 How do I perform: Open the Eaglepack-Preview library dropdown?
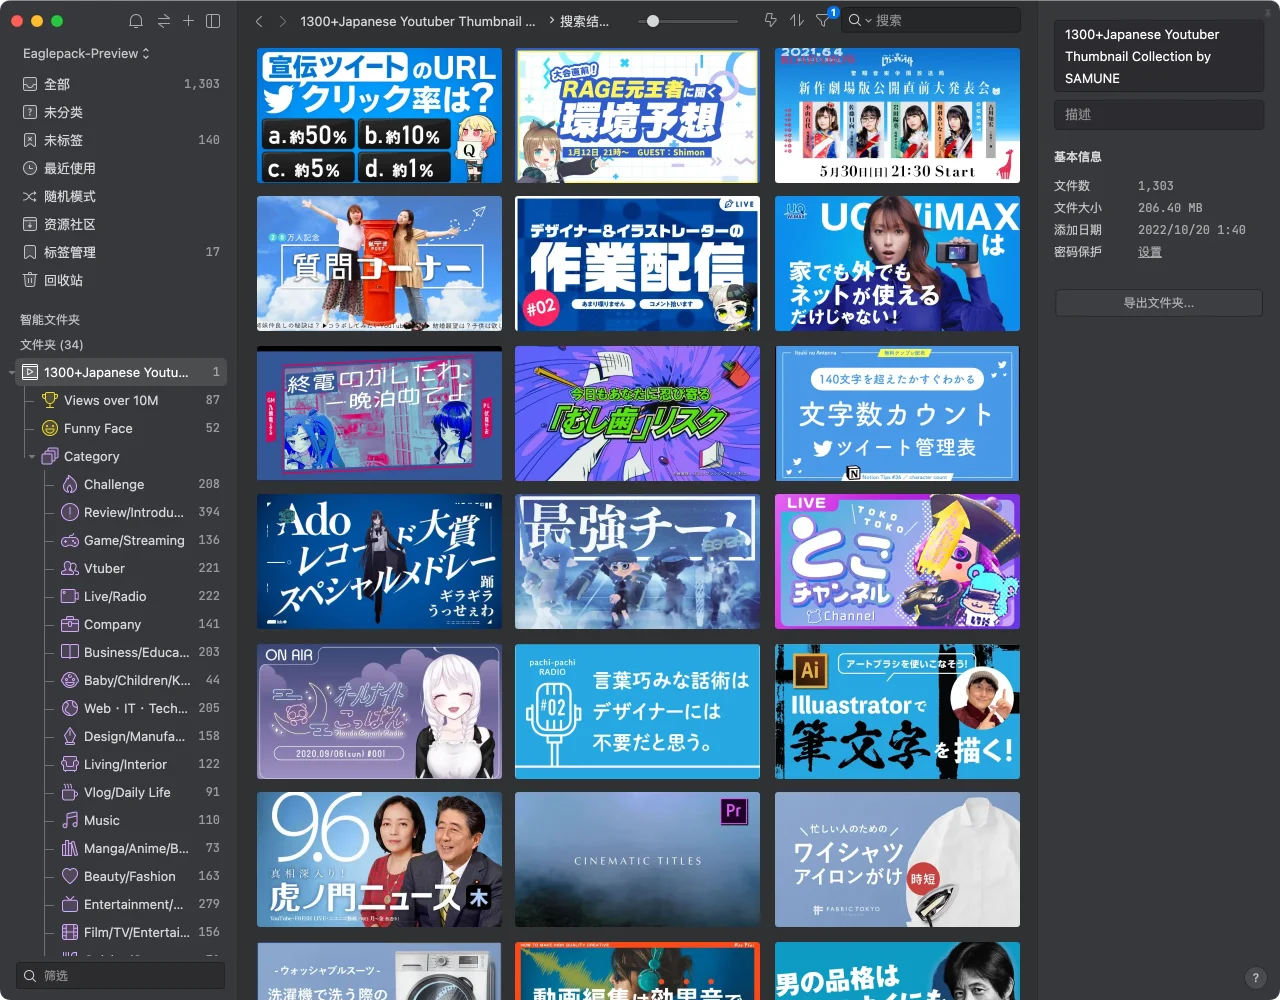[86, 53]
